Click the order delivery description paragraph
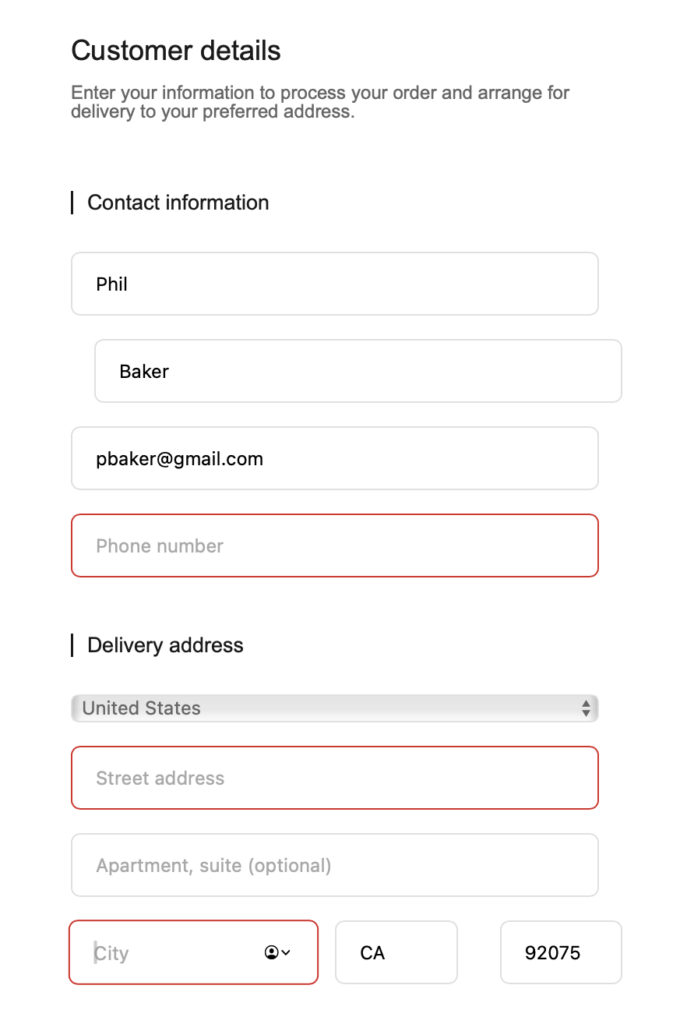687x1024 pixels. 320,102
